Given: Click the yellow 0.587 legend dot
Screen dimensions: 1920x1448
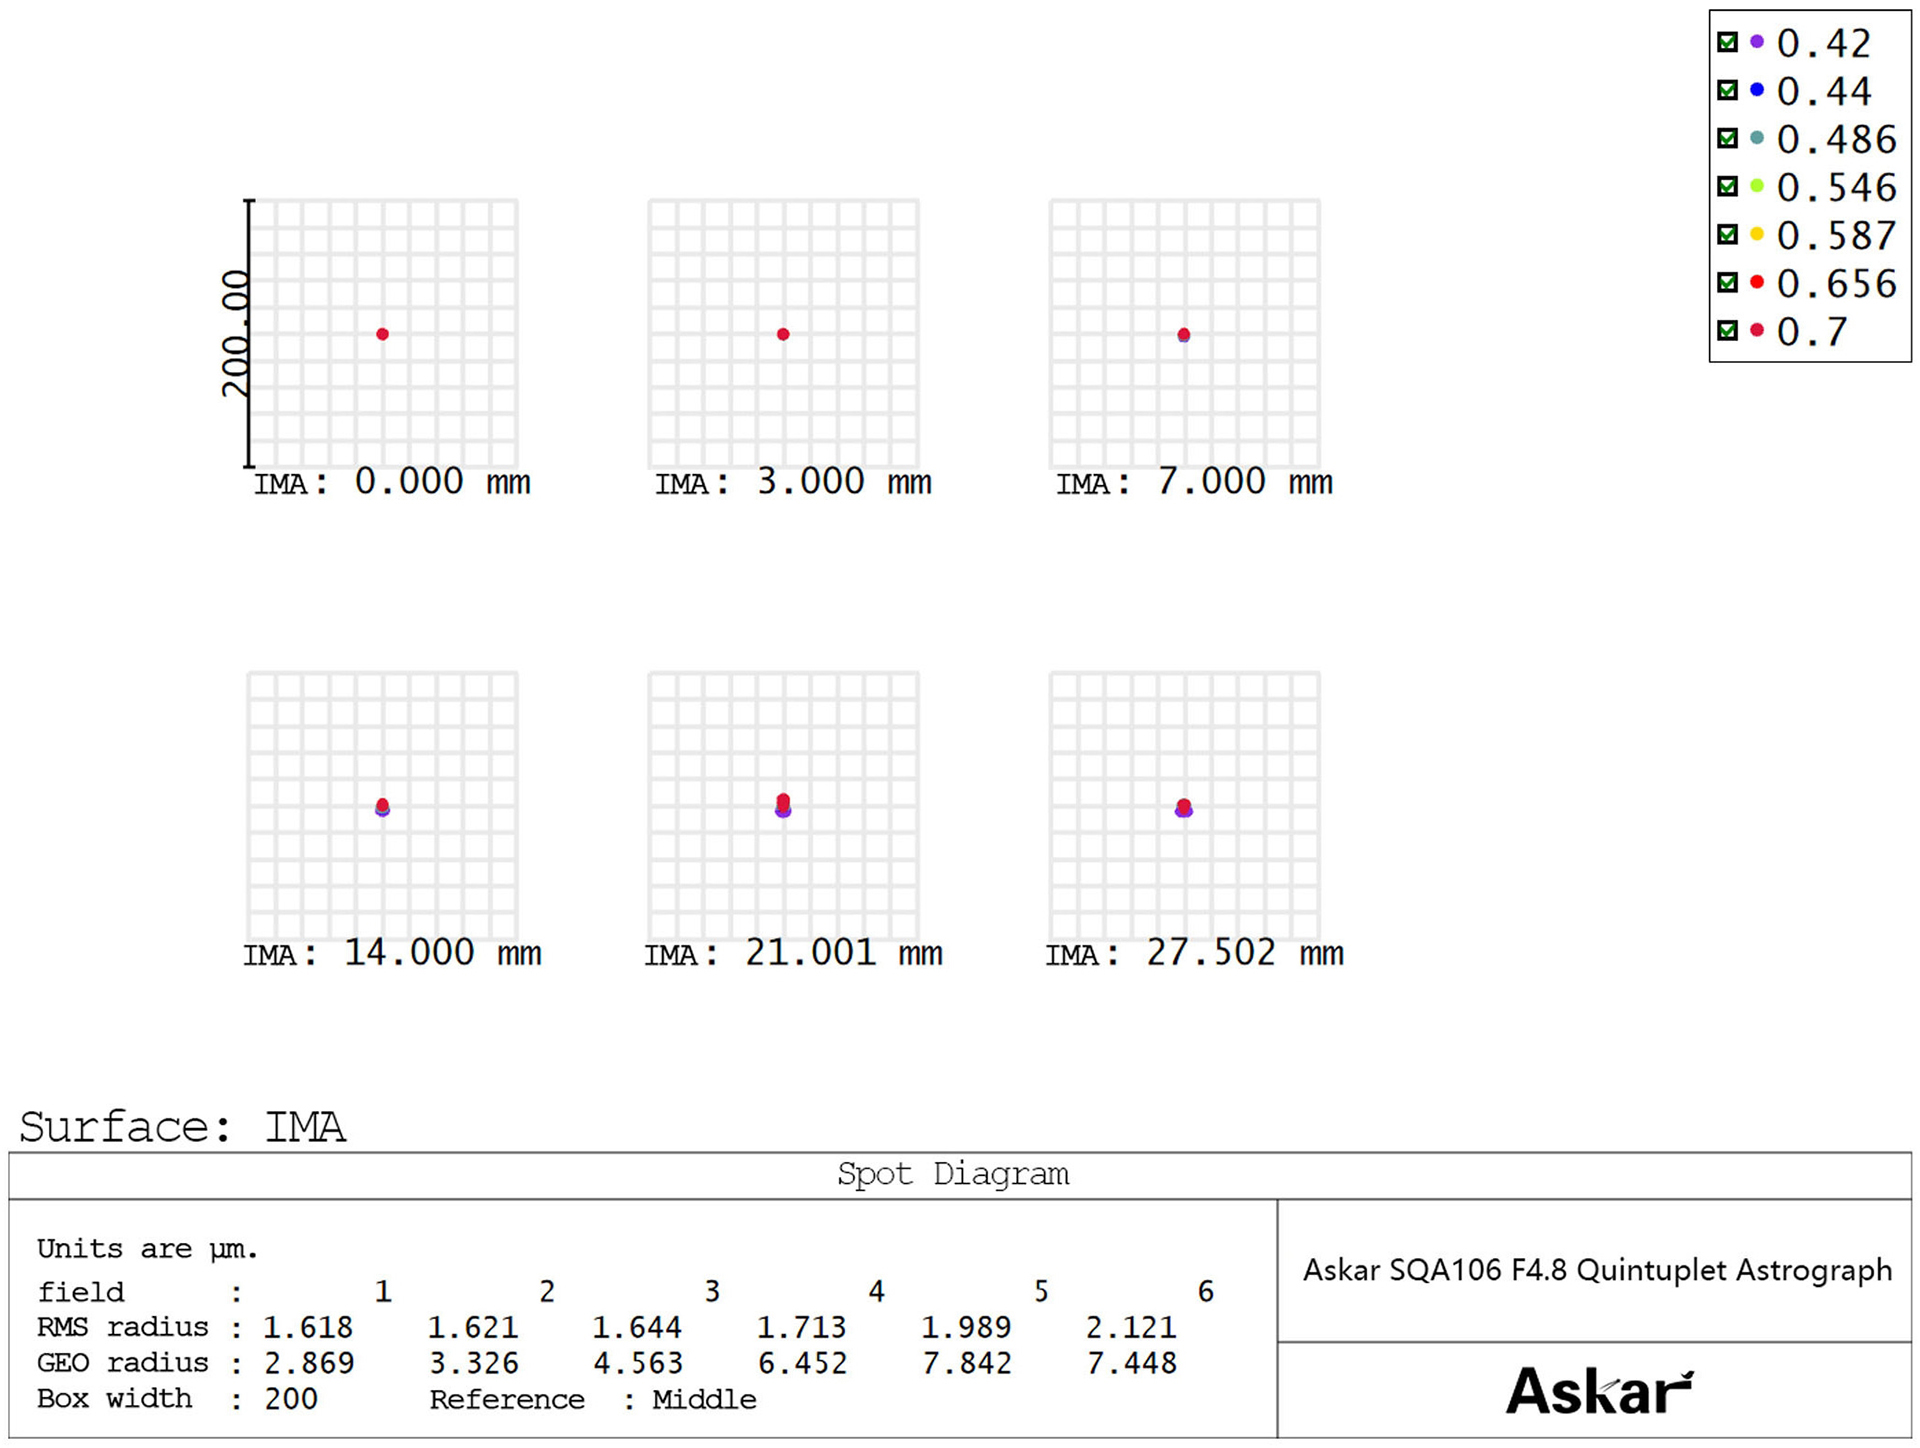Looking at the screenshot, I should click(1757, 234).
